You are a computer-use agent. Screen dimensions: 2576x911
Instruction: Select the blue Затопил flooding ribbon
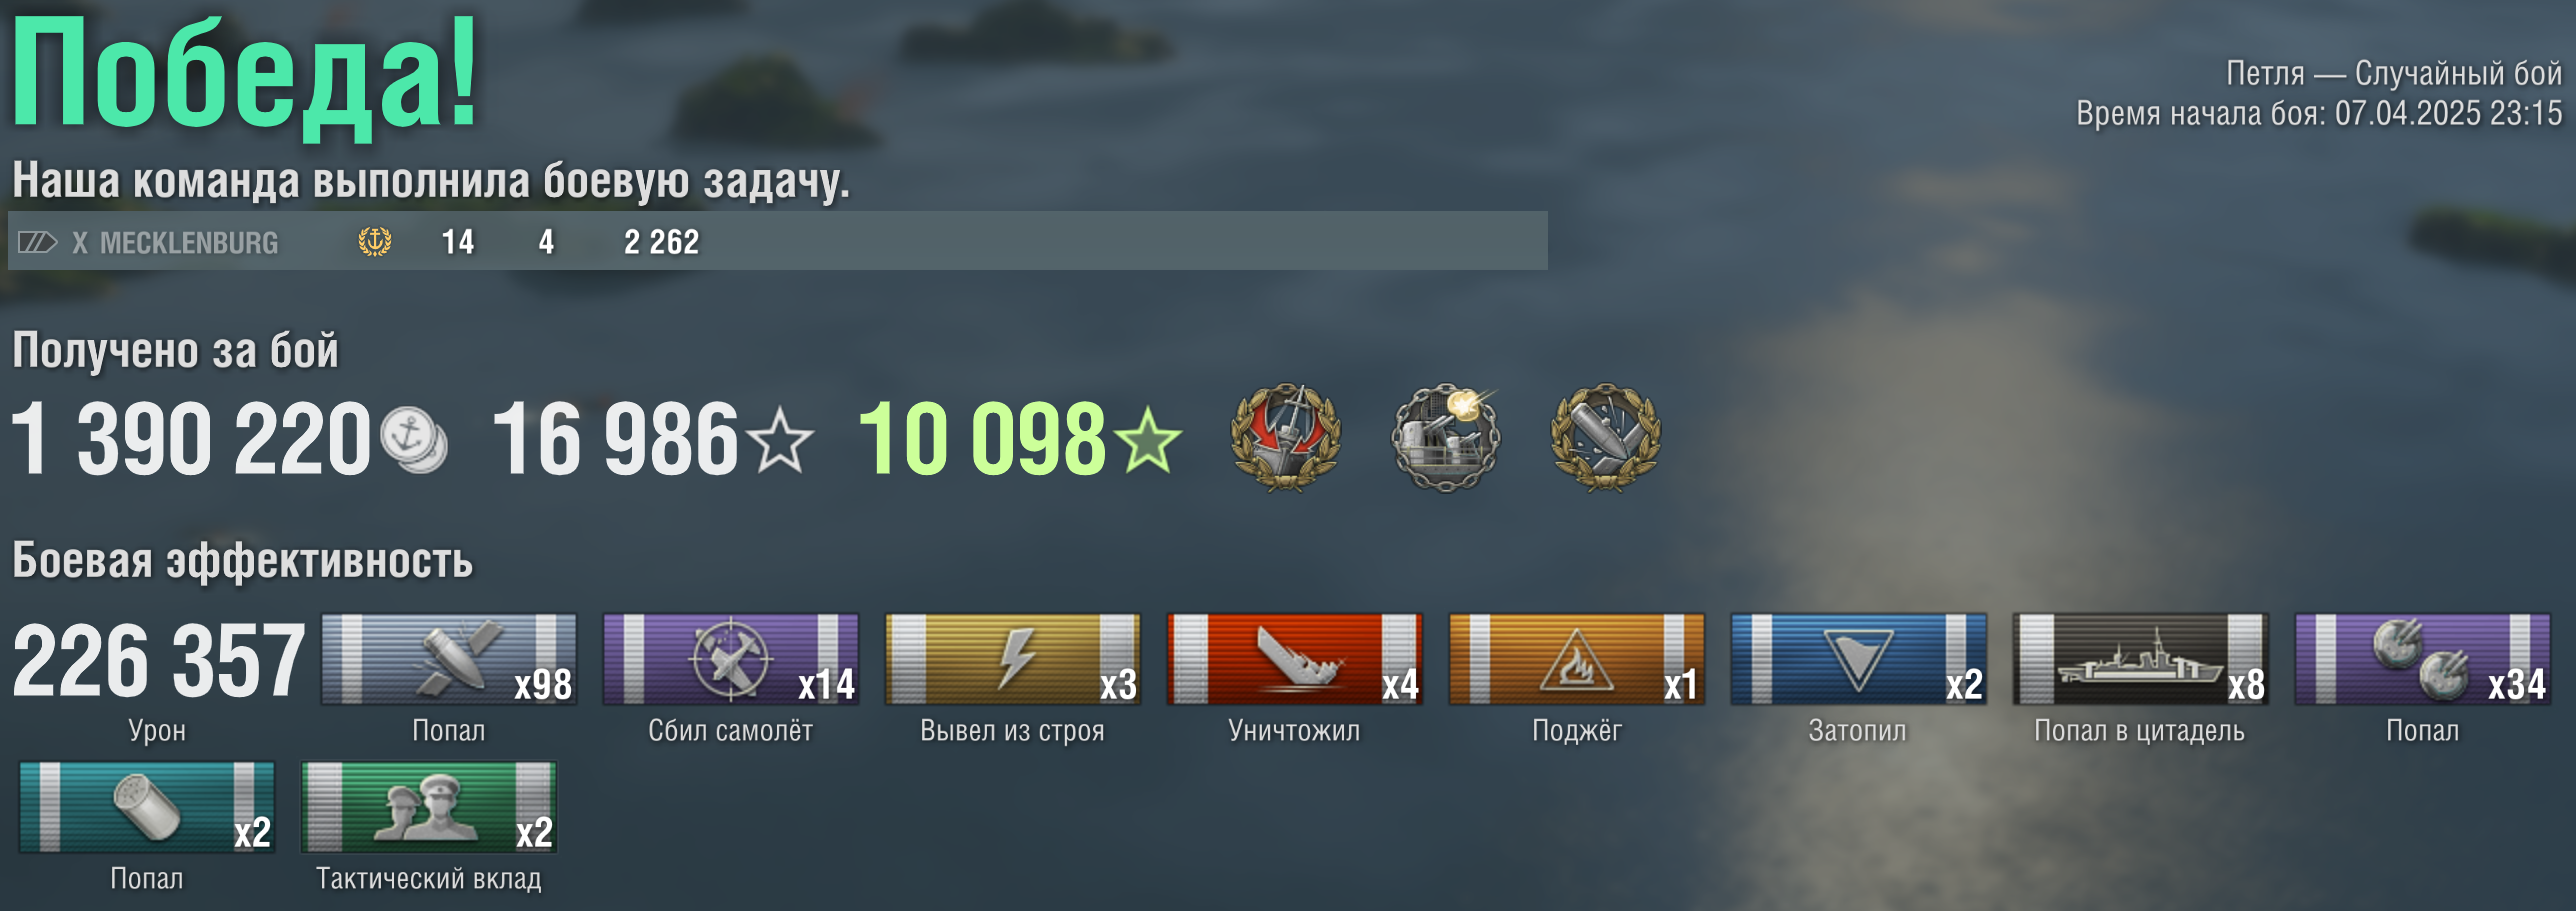click(x=1858, y=659)
